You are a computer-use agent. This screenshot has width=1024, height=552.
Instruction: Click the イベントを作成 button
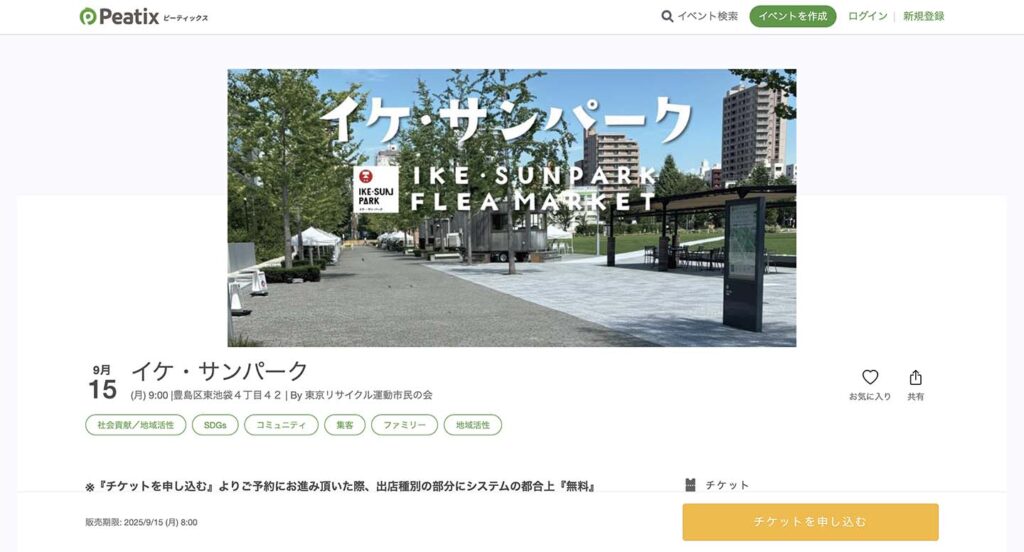click(x=793, y=16)
